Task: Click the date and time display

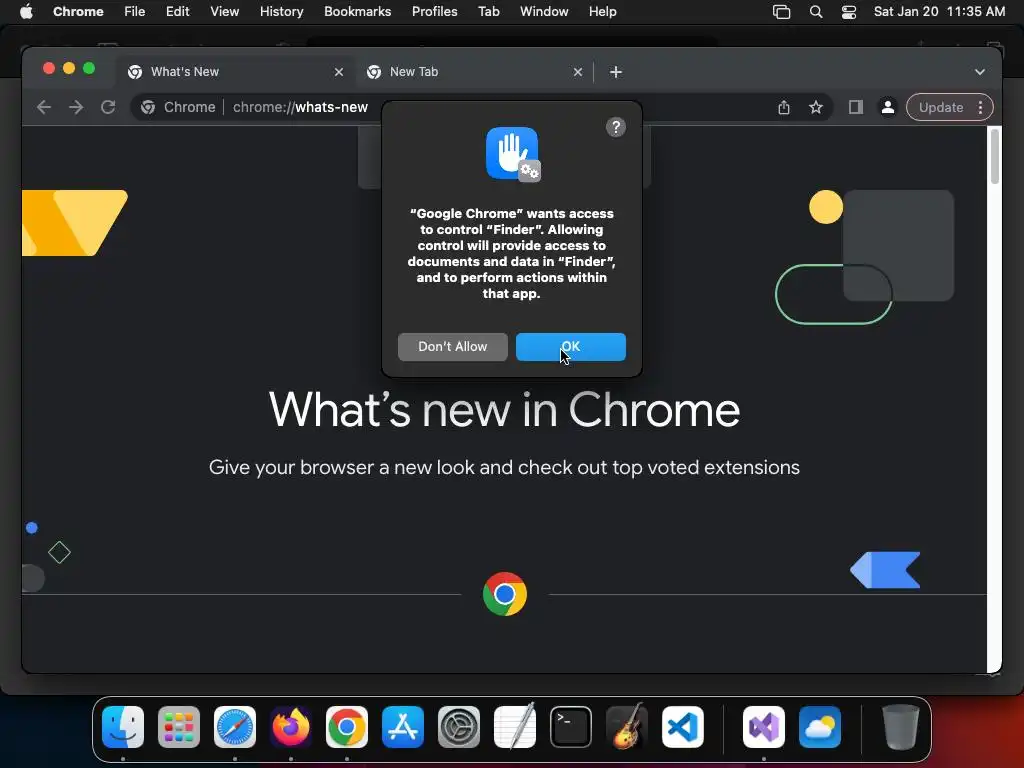Action: coord(939,12)
